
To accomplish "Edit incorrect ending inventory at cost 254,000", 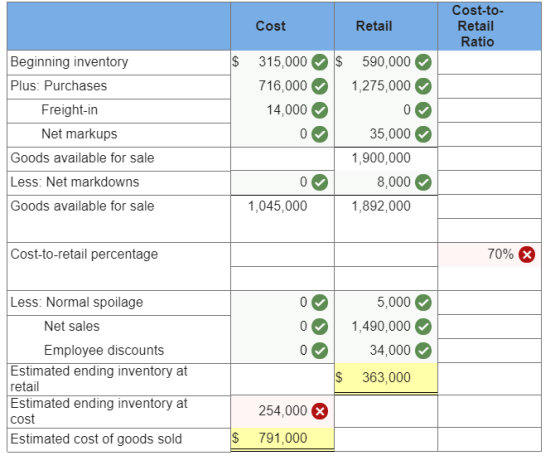I will click(282, 411).
